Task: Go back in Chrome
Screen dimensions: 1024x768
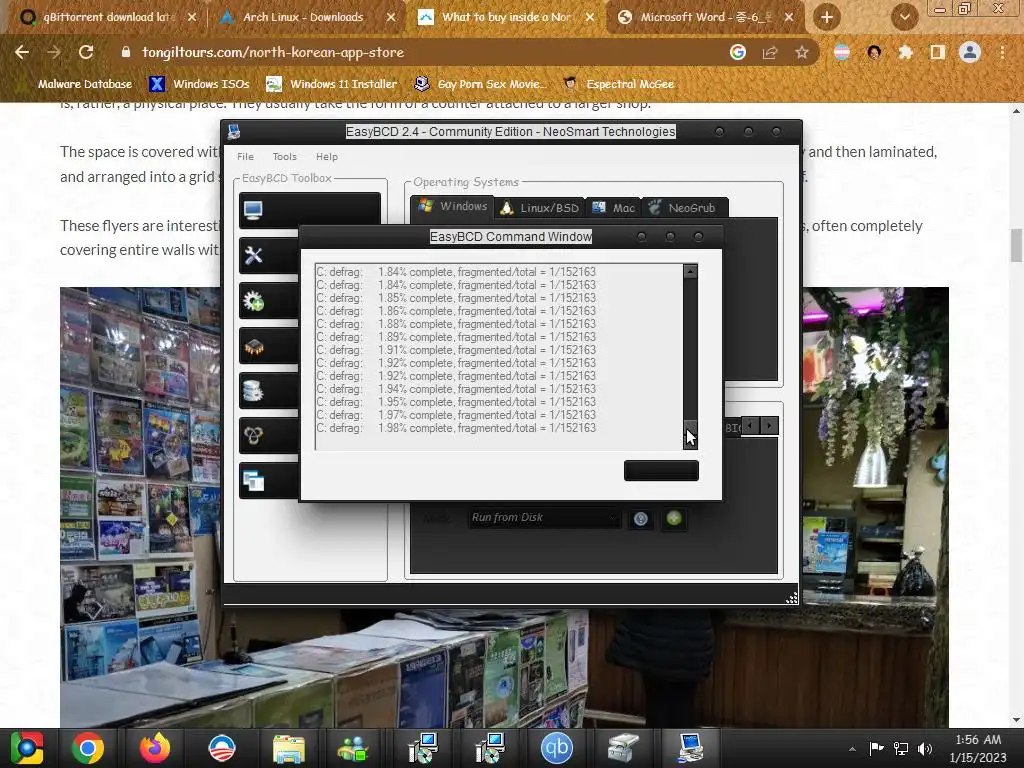Action: click(x=22, y=52)
